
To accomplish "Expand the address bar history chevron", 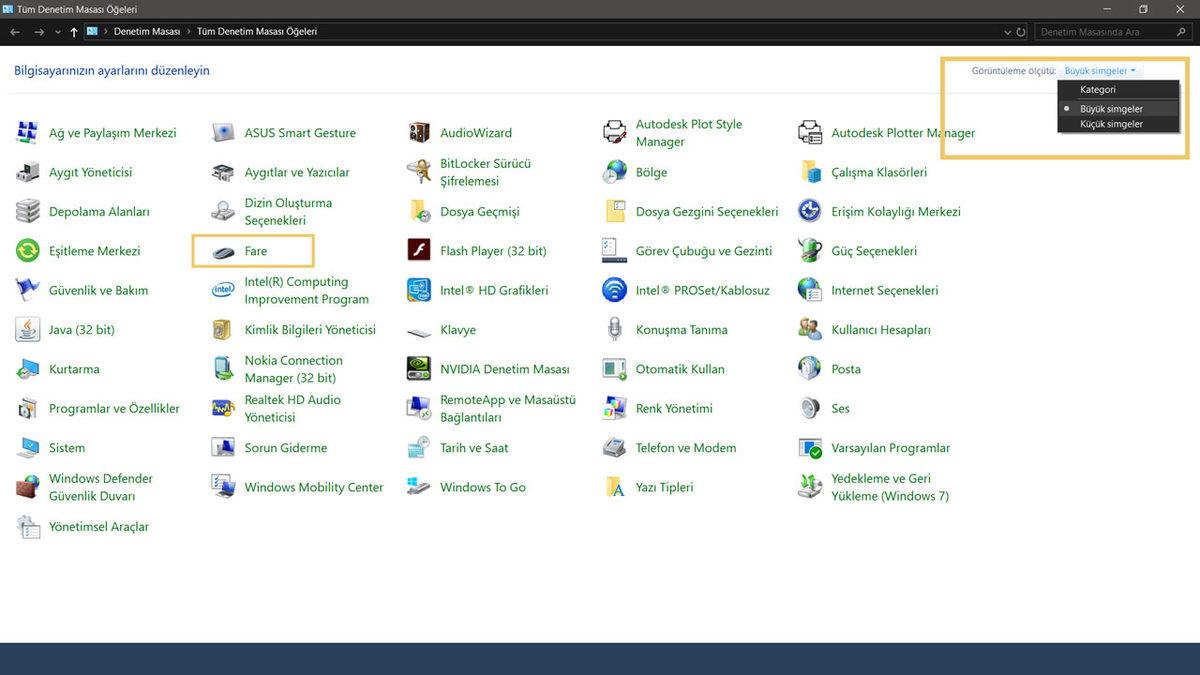I will click(x=1007, y=32).
